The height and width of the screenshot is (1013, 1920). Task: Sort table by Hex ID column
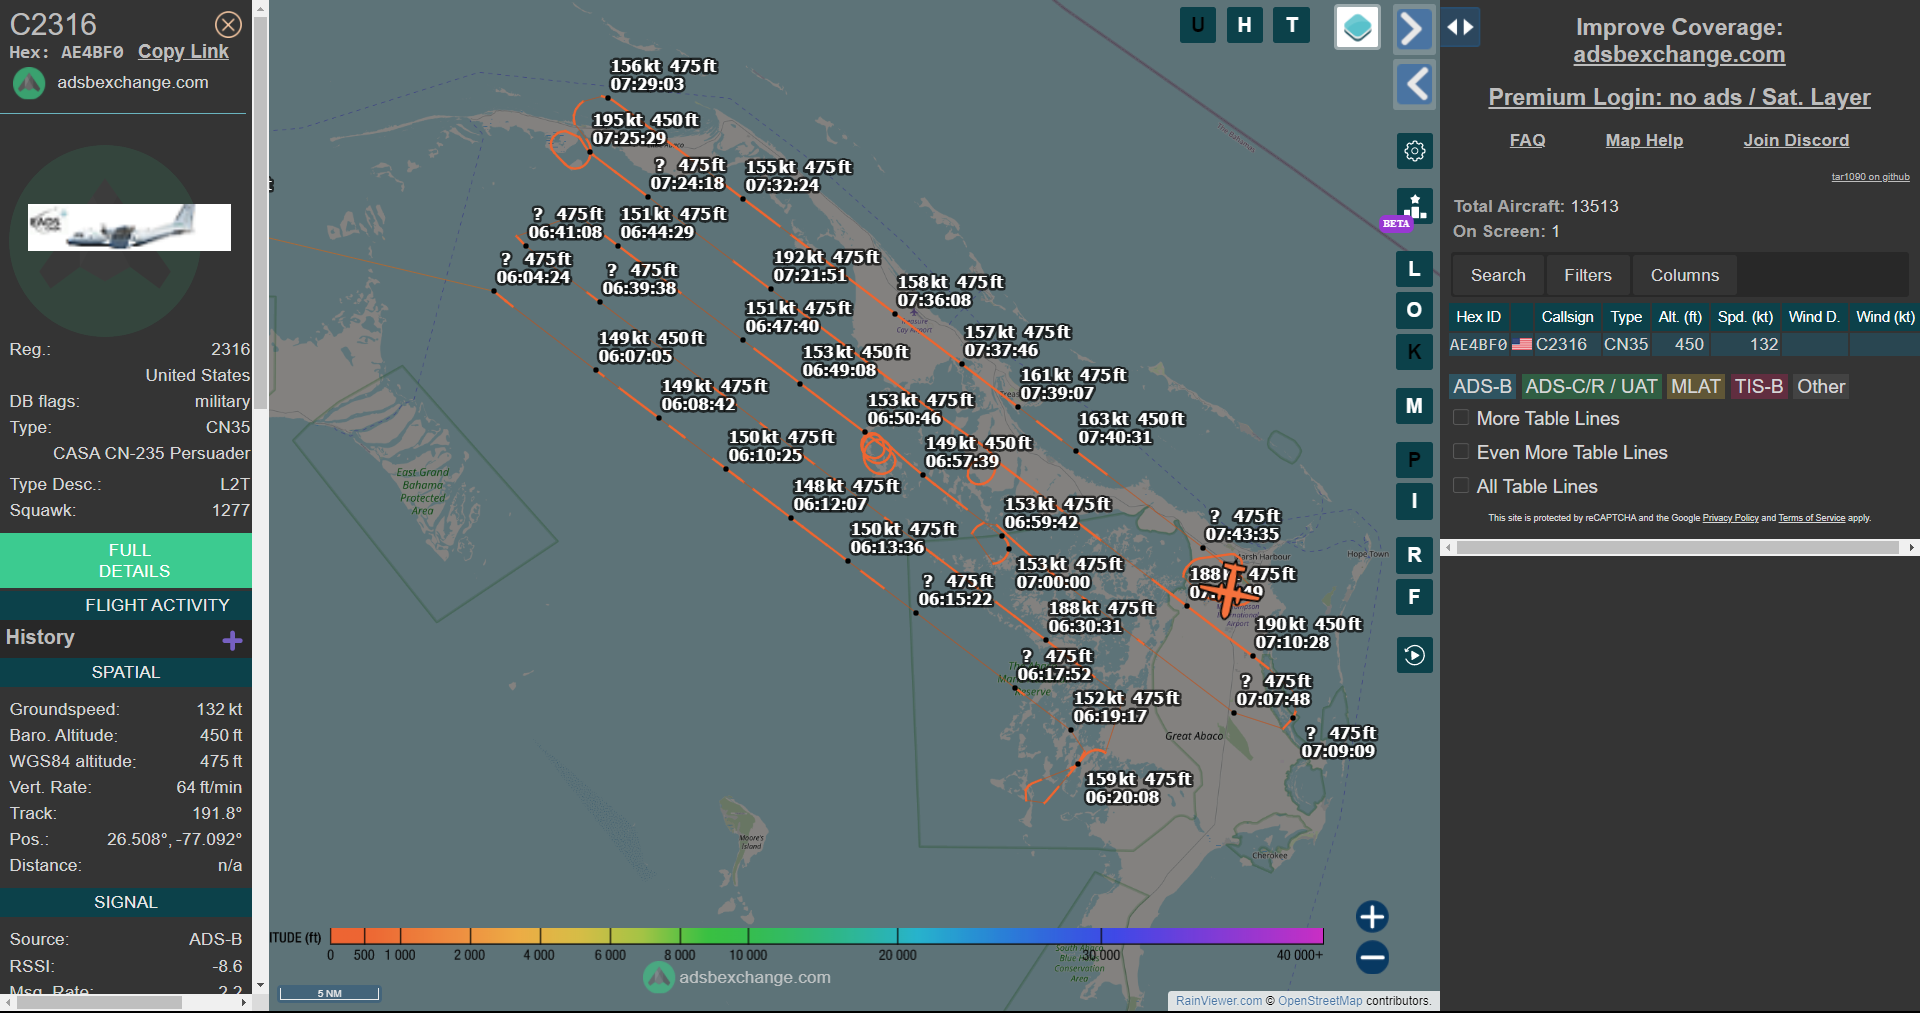click(1478, 317)
